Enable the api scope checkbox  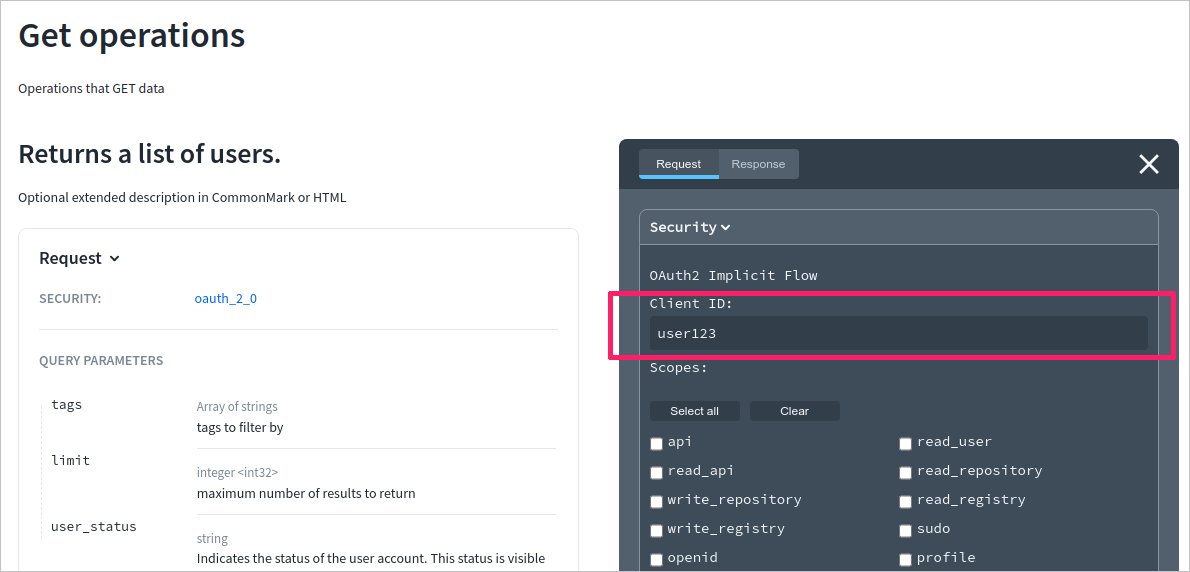tap(657, 443)
